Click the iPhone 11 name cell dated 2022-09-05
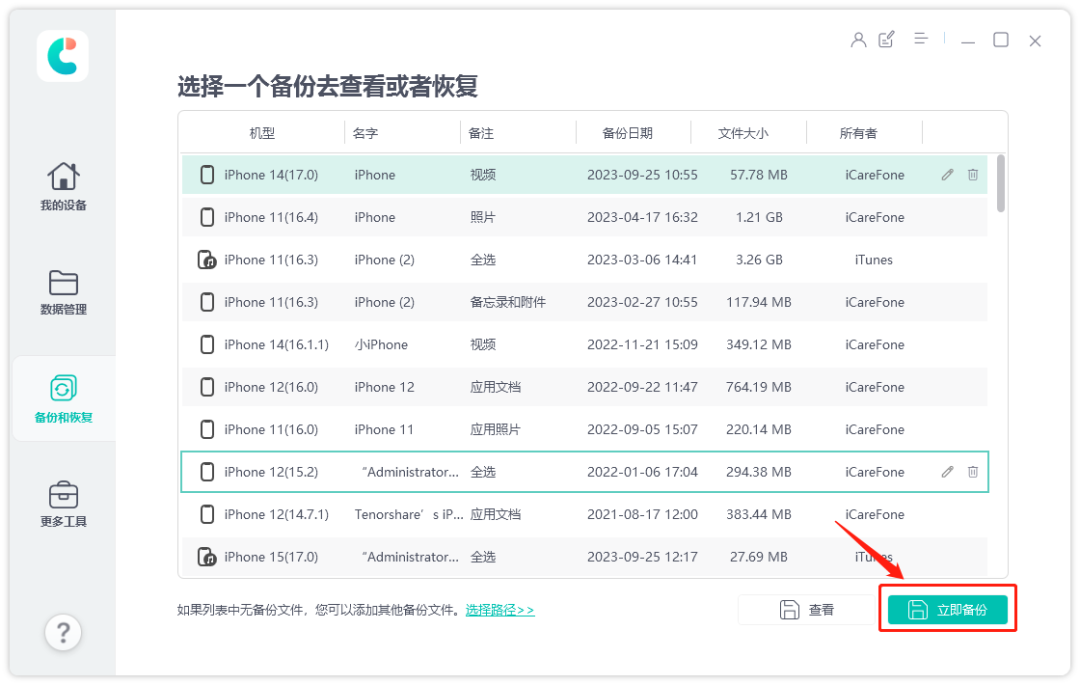 pyautogui.click(x=384, y=430)
